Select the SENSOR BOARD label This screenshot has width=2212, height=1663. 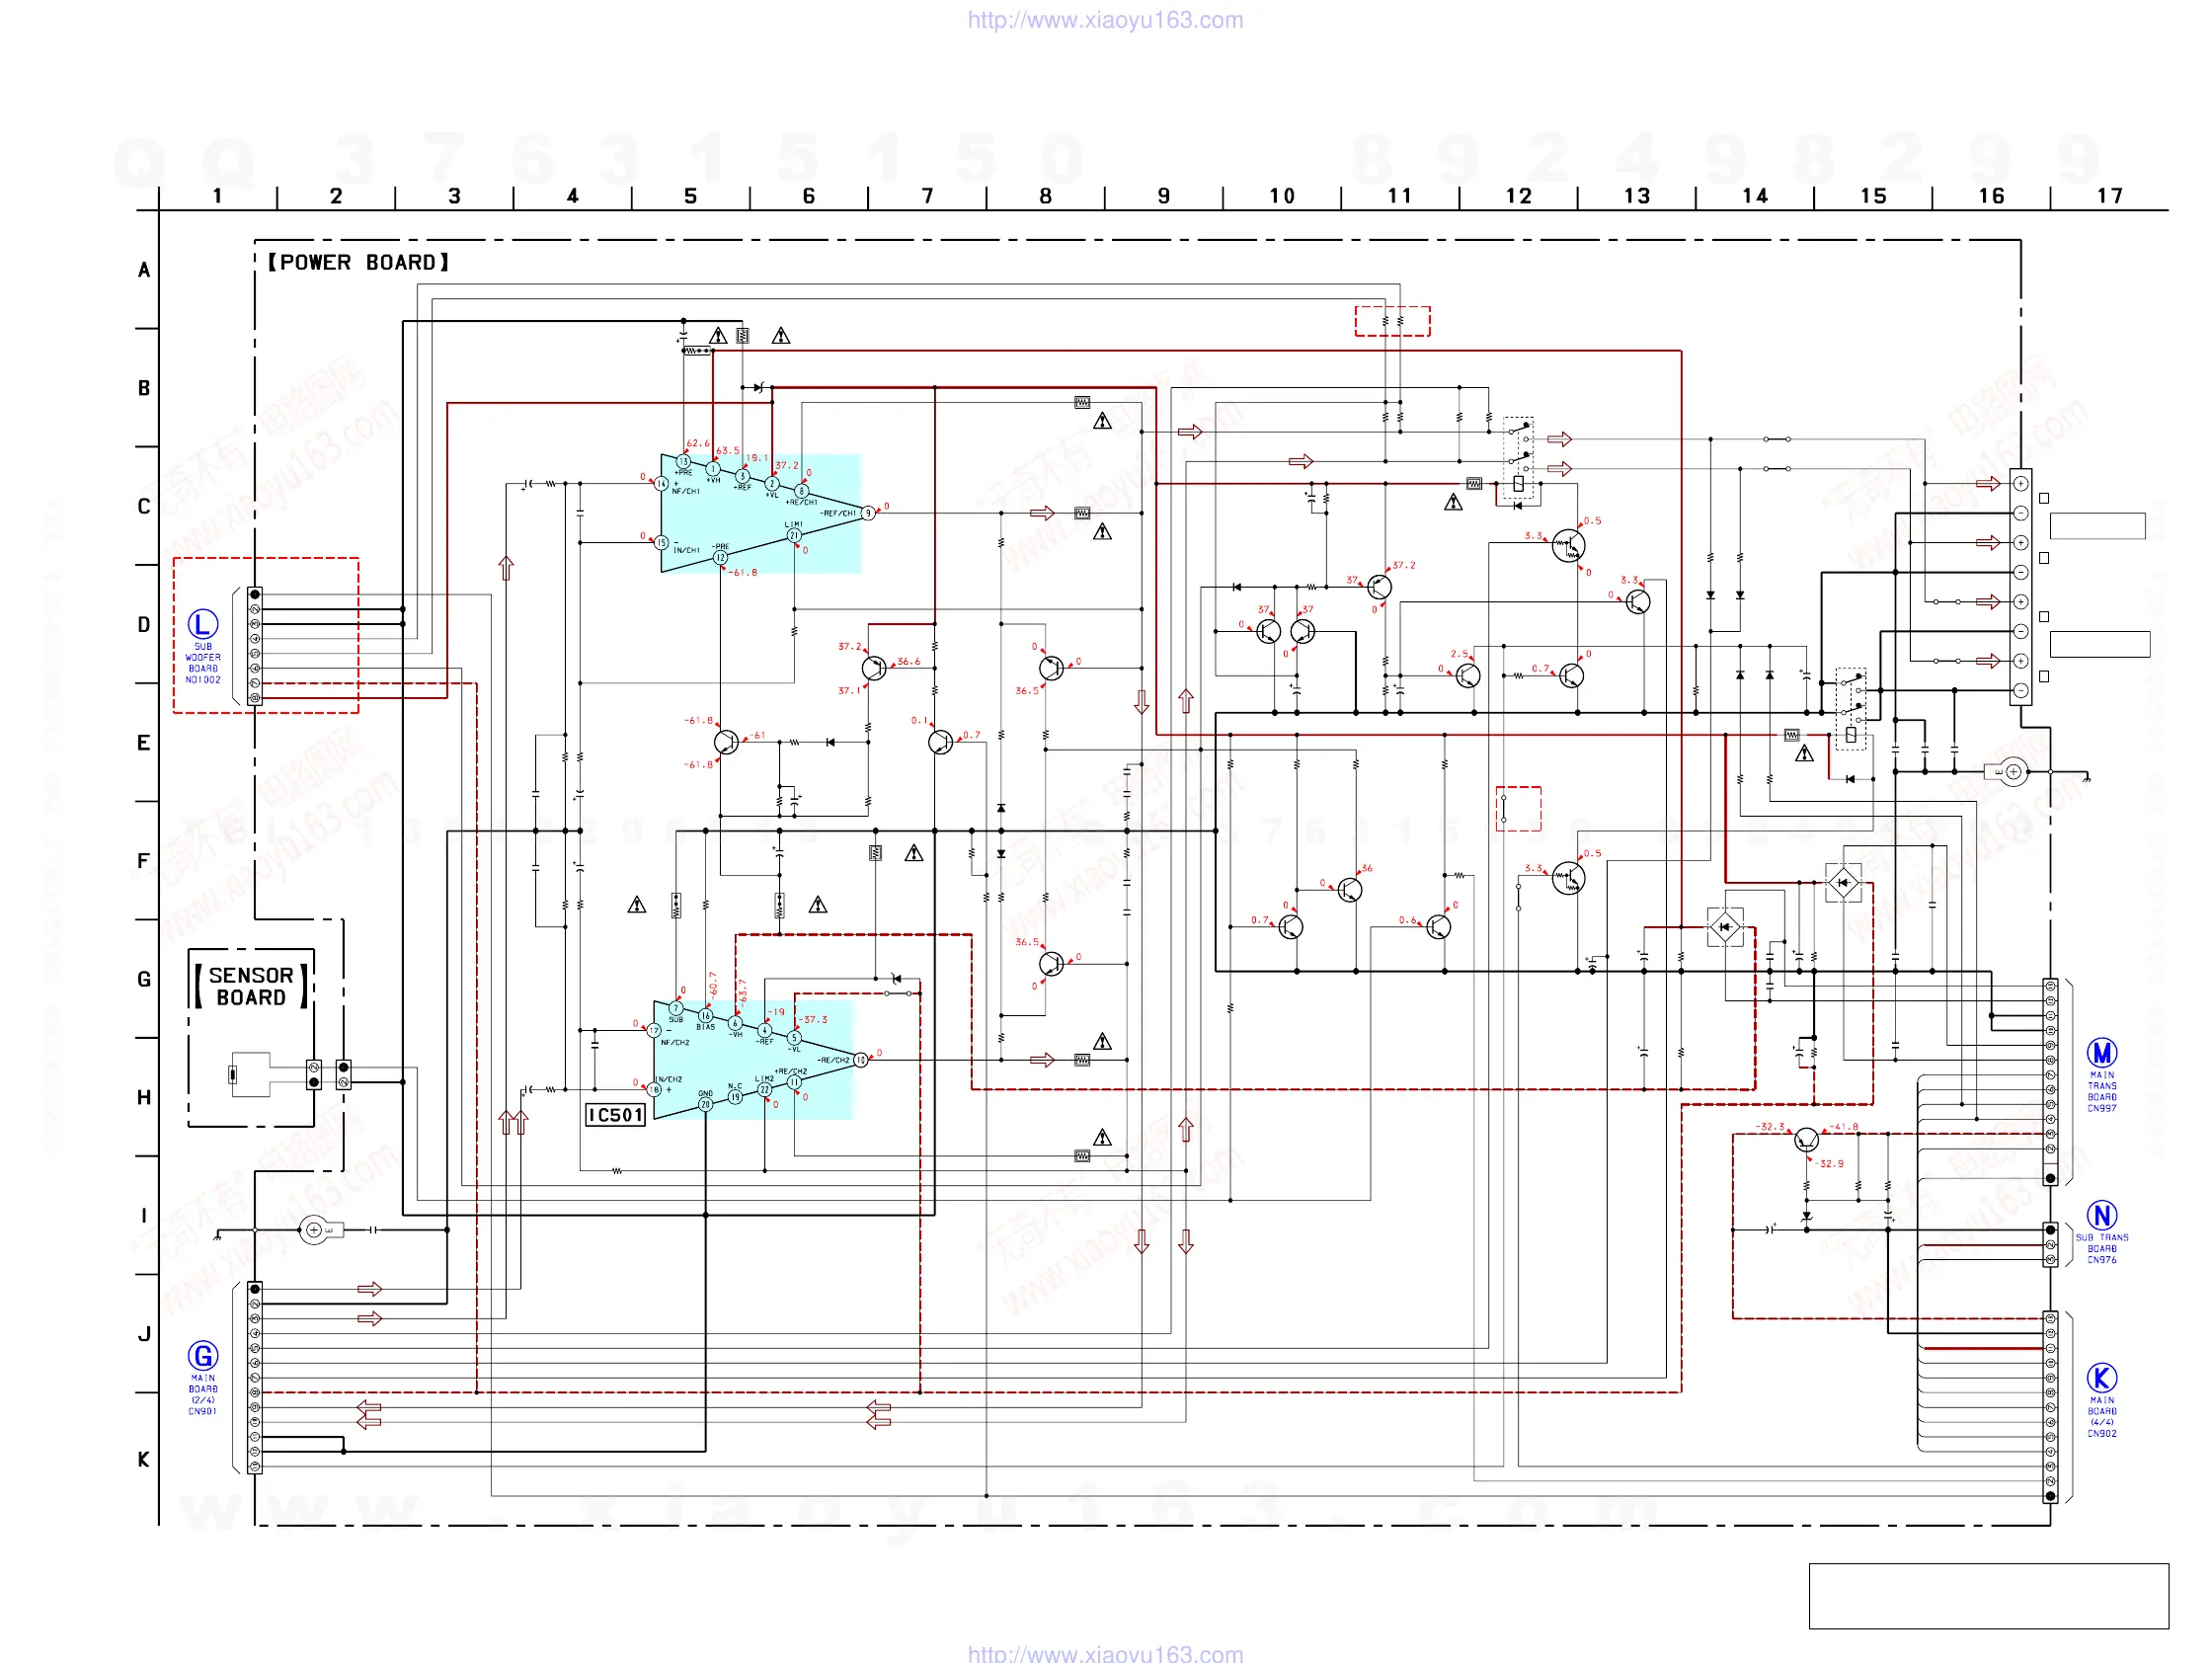click(251, 986)
